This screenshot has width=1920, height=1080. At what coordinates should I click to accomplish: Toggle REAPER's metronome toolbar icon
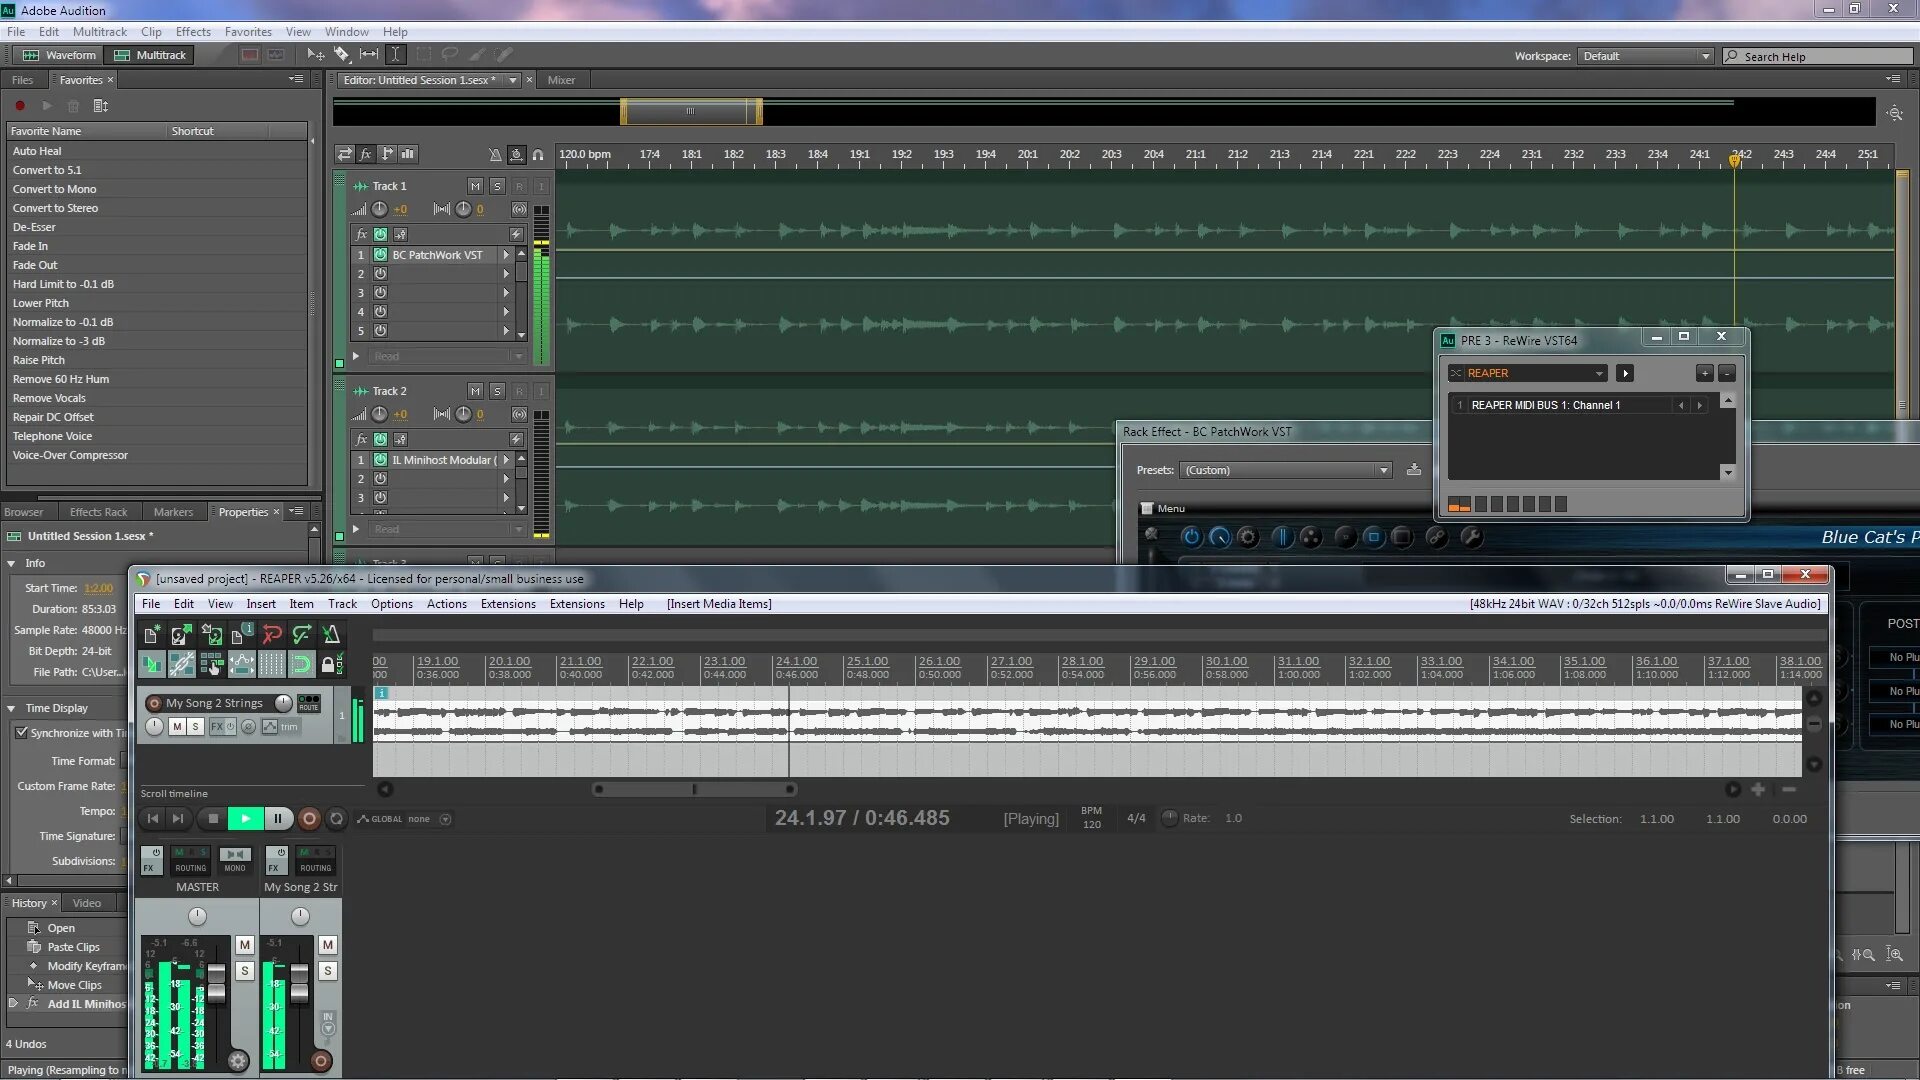click(331, 635)
